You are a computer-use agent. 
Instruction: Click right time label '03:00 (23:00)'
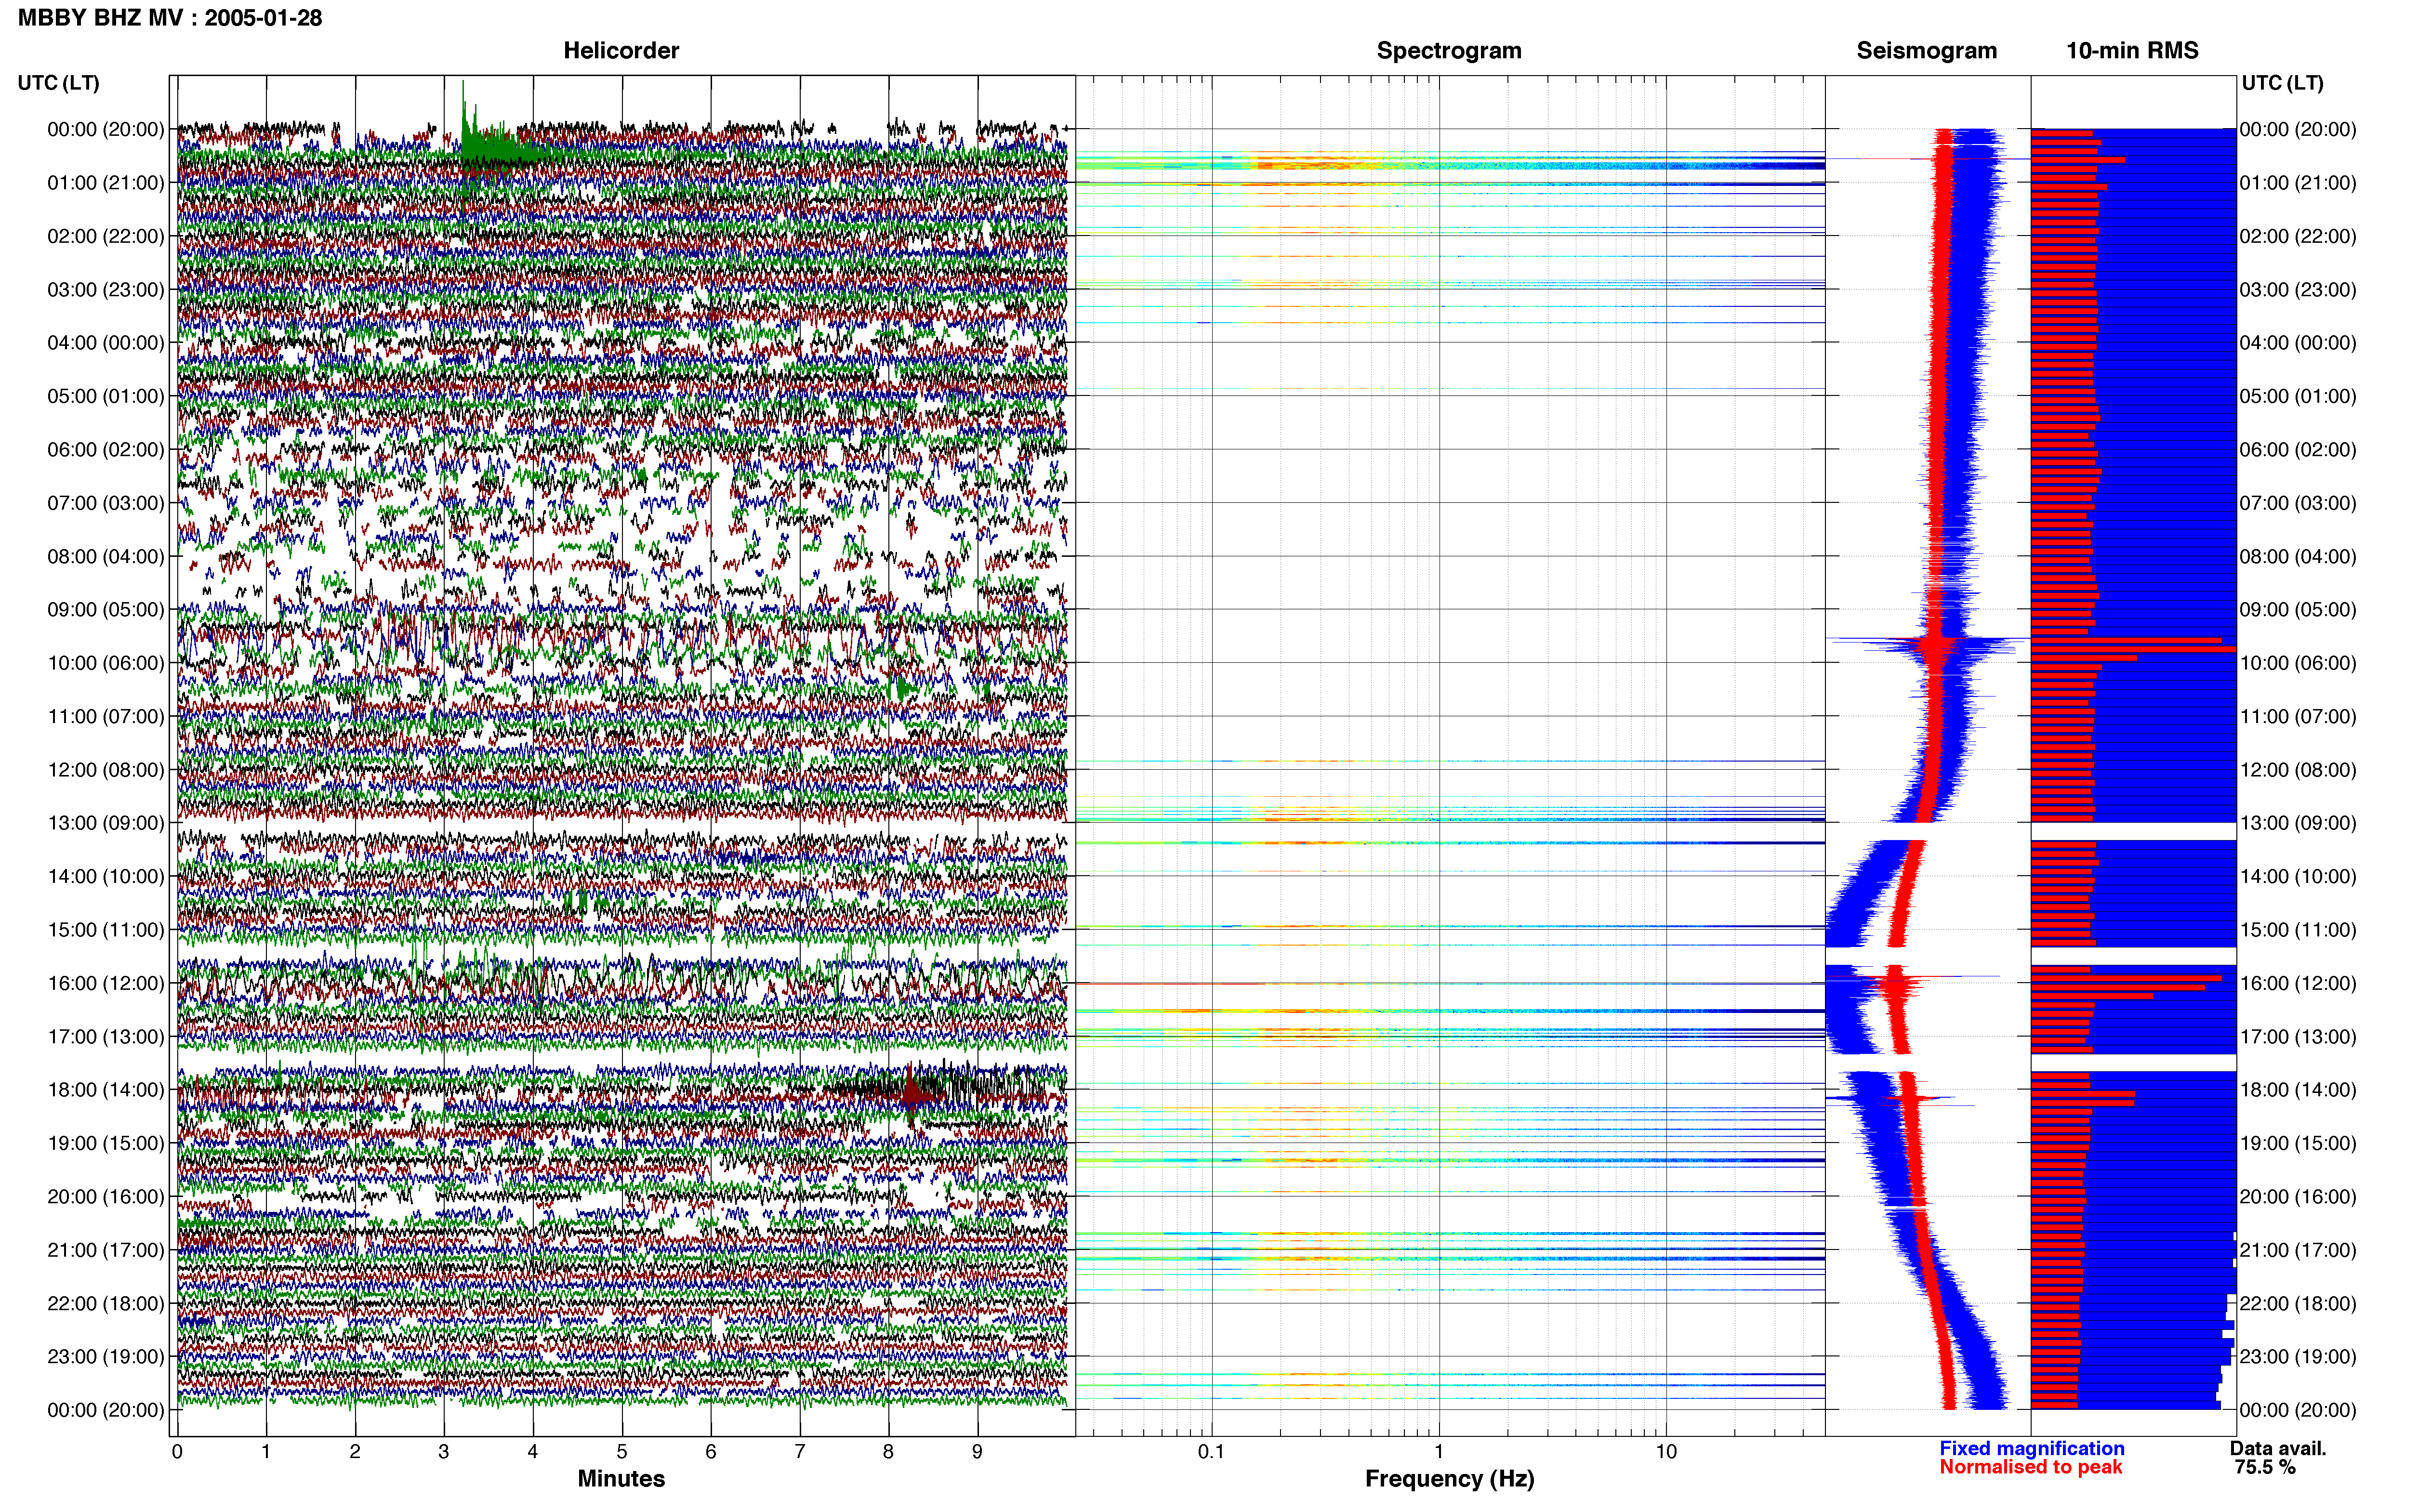click(x=2298, y=290)
